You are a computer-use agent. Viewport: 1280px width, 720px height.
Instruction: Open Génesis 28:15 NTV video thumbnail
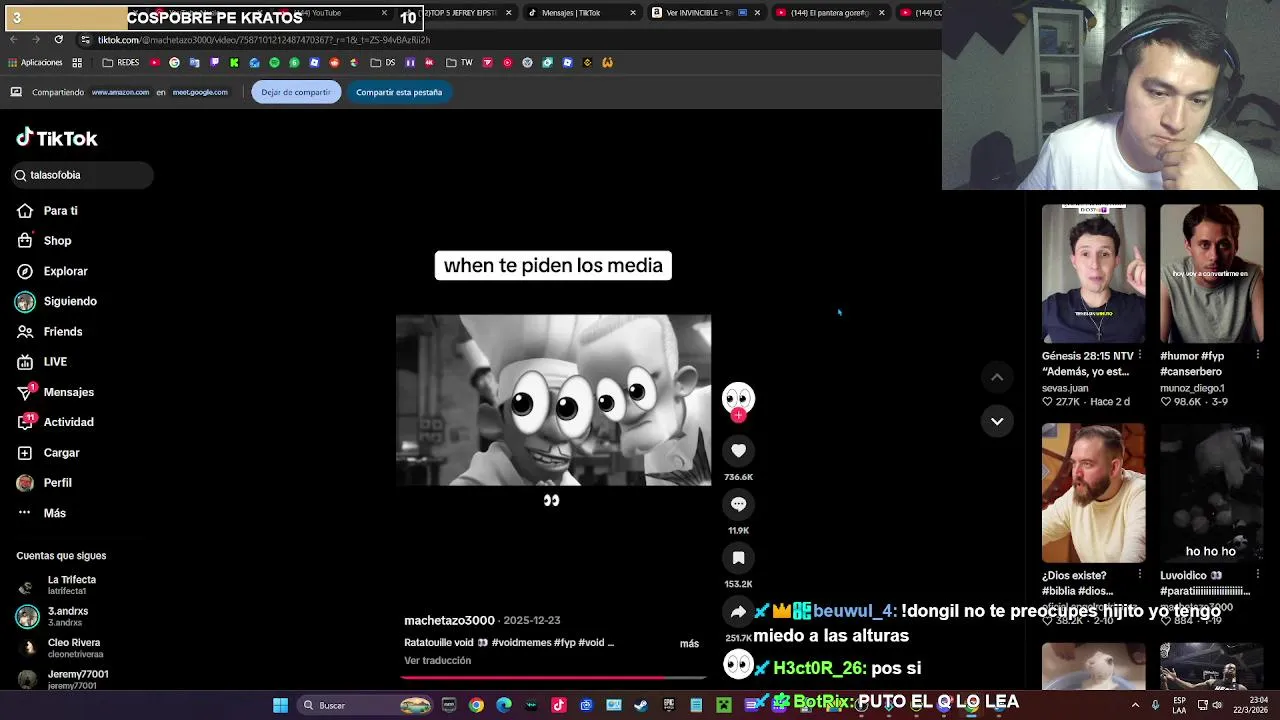[x=1093, y=274]
